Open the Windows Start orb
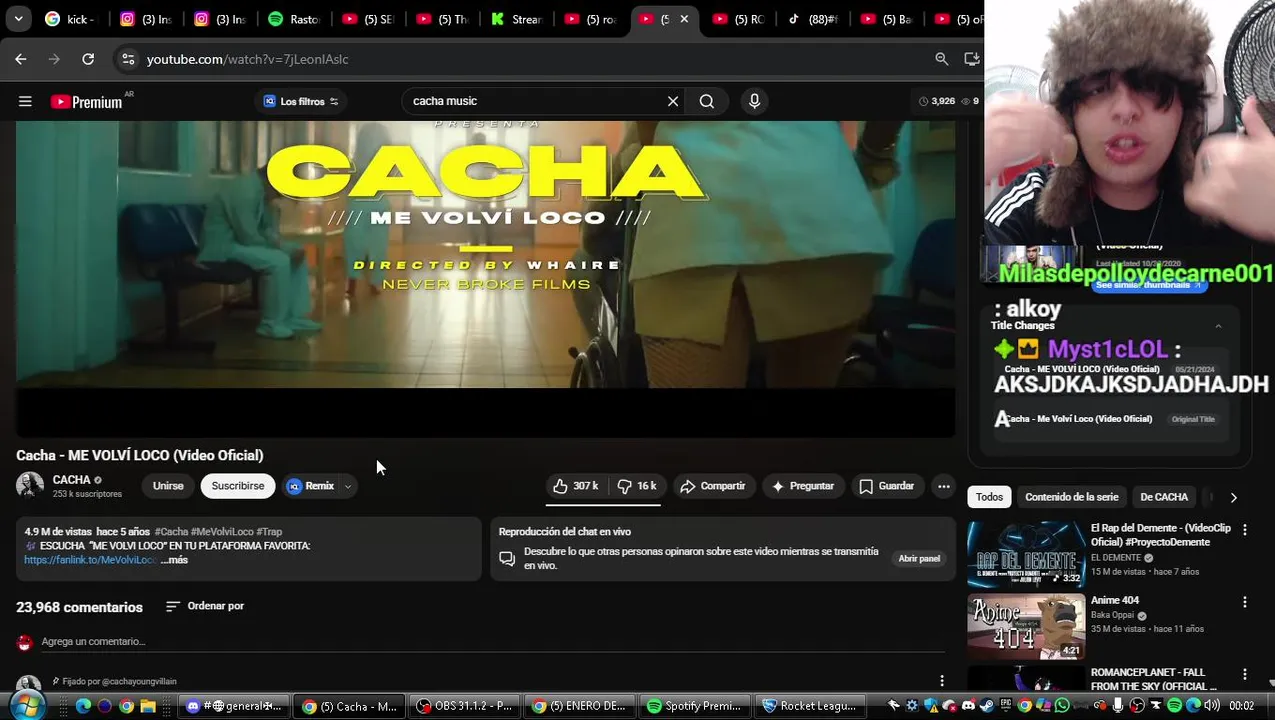This screenshot has width=1275, height=720. click(27, 705)
